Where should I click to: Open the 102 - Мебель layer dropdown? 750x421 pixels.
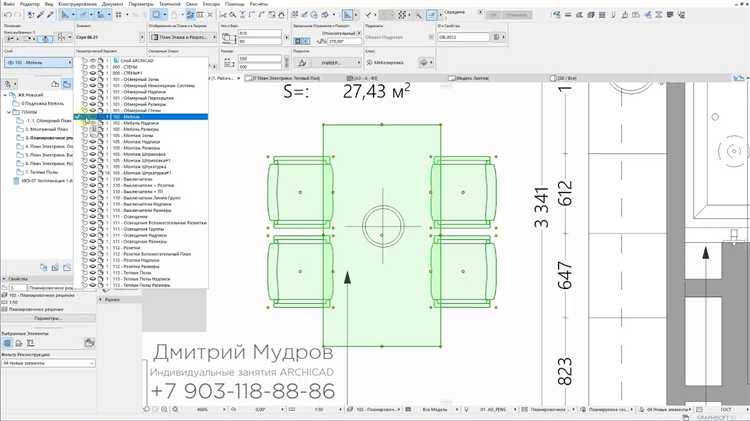(70, 60)
